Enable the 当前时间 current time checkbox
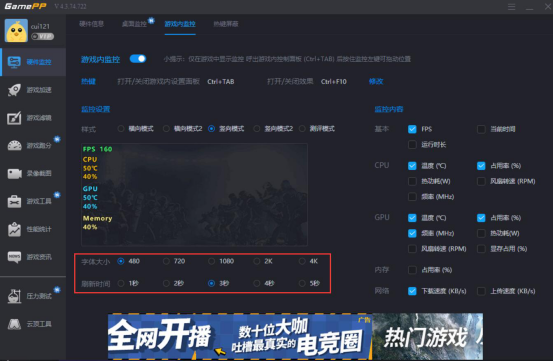This screenshot has height=361, width=554. pos(481,129)
